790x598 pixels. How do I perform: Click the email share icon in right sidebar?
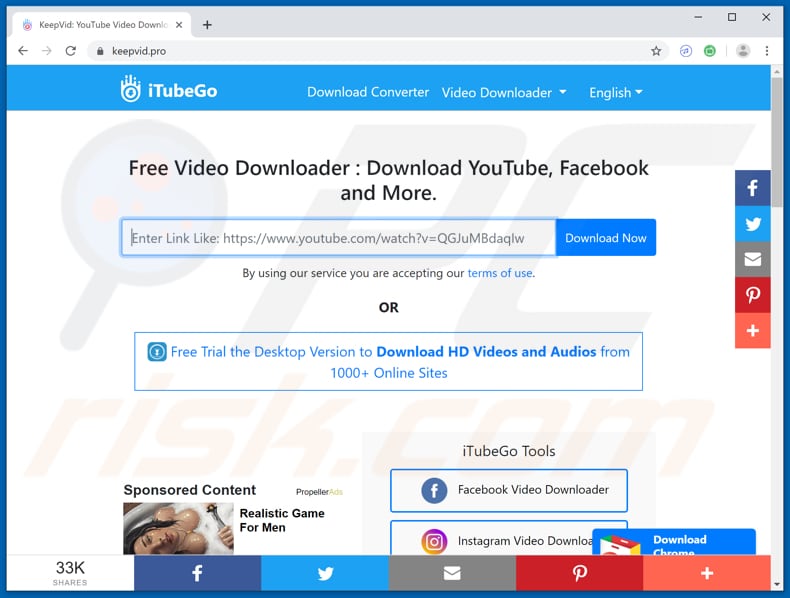click(752, 260)
